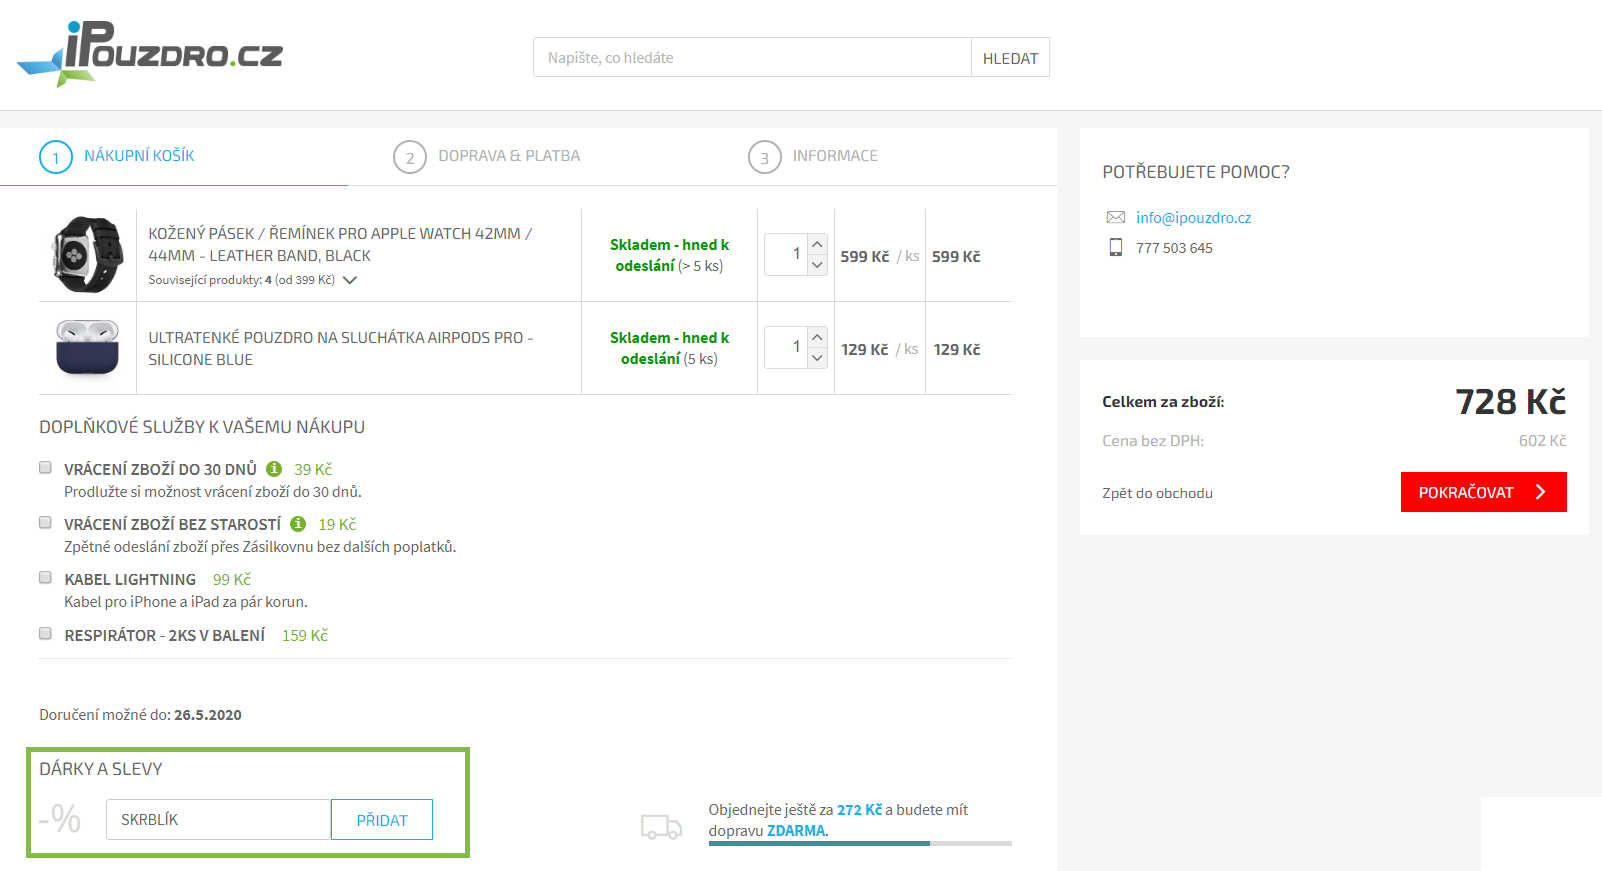The height and width of the screenshot is (871, 1602).
Task: Click Respirátor 159 Kč price
Action: pyautogui.click(x=305, y=636)
